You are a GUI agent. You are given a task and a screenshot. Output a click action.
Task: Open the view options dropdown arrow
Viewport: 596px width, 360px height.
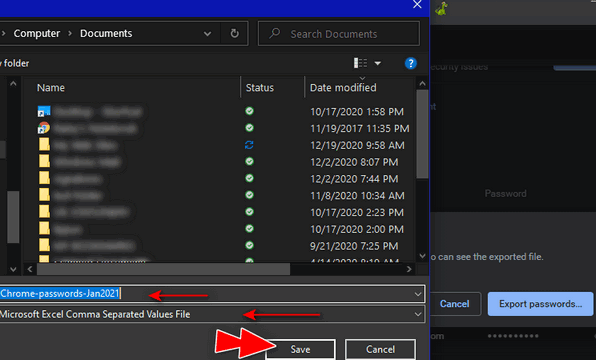click(377, 63)
